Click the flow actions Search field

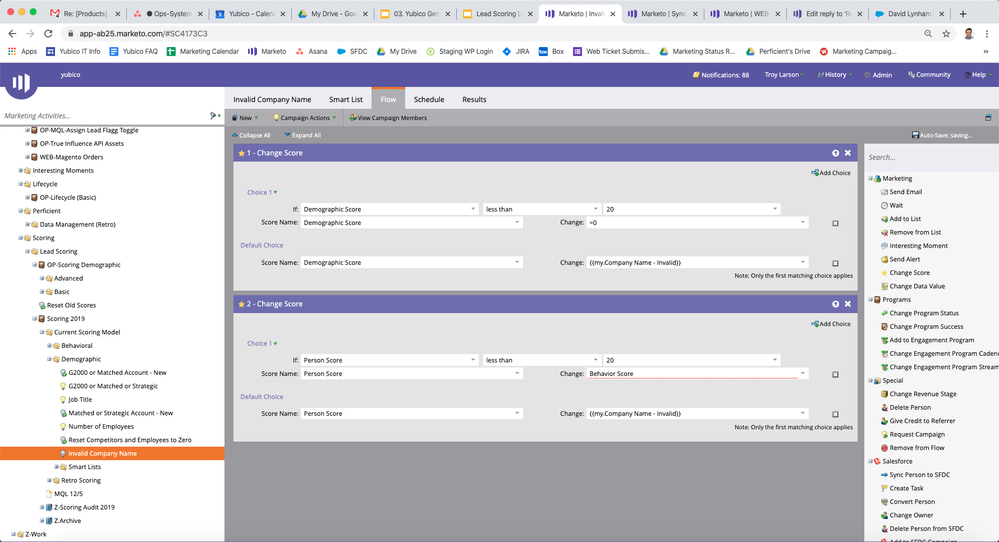click(930, 157)
